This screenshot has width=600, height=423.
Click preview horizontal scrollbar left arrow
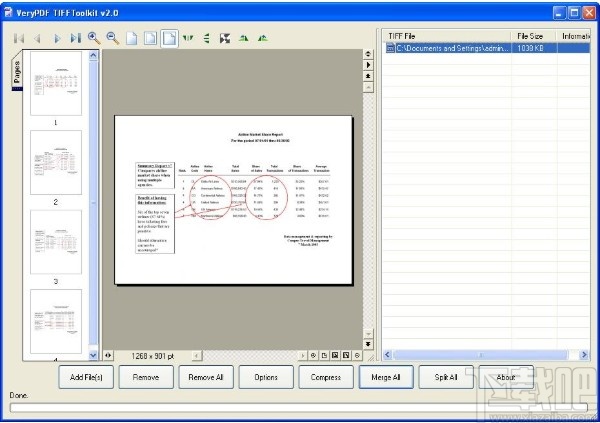coord(197,356)
